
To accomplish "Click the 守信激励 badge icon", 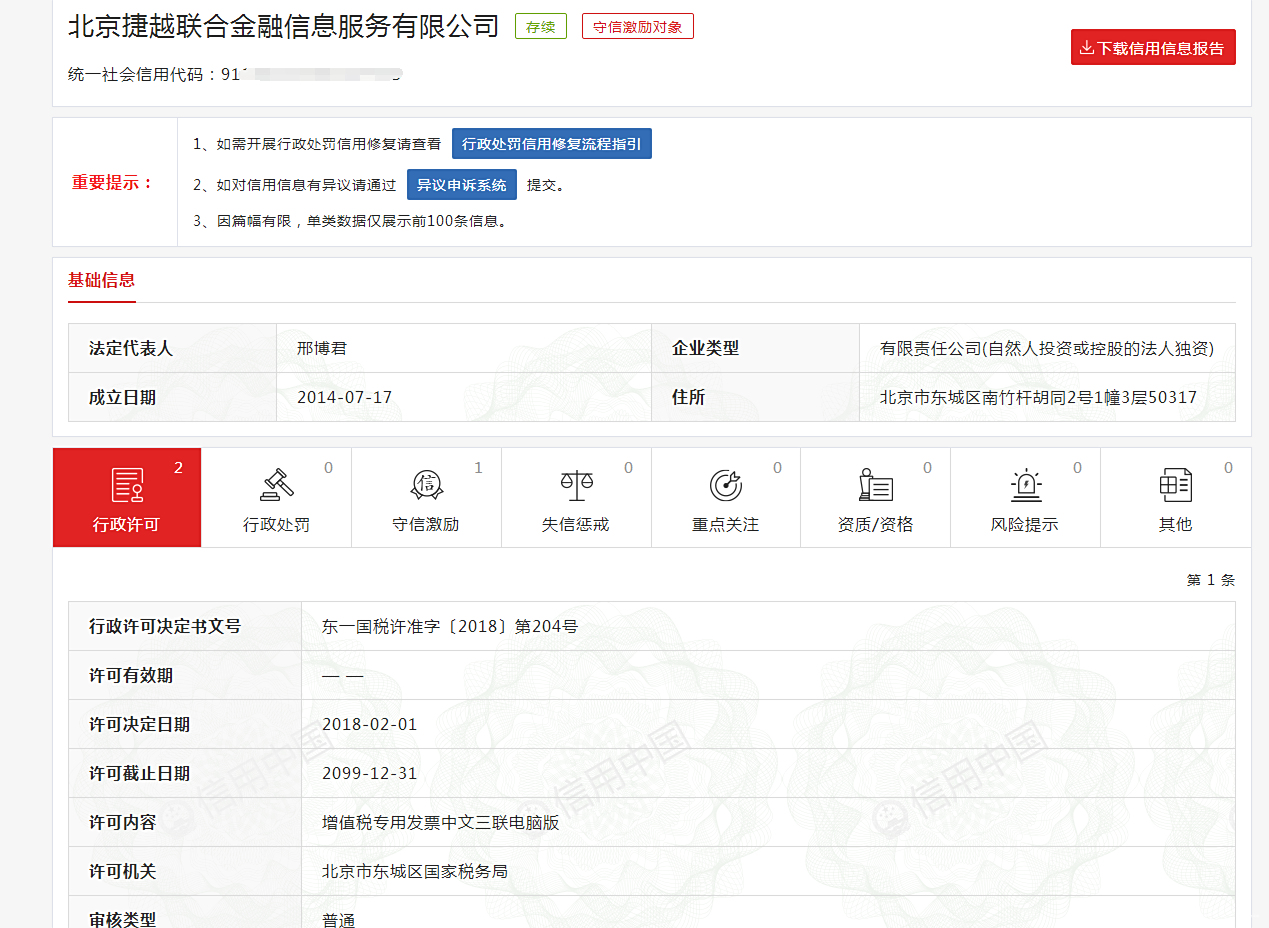I will pyautogui.click(x=426, y=485).
